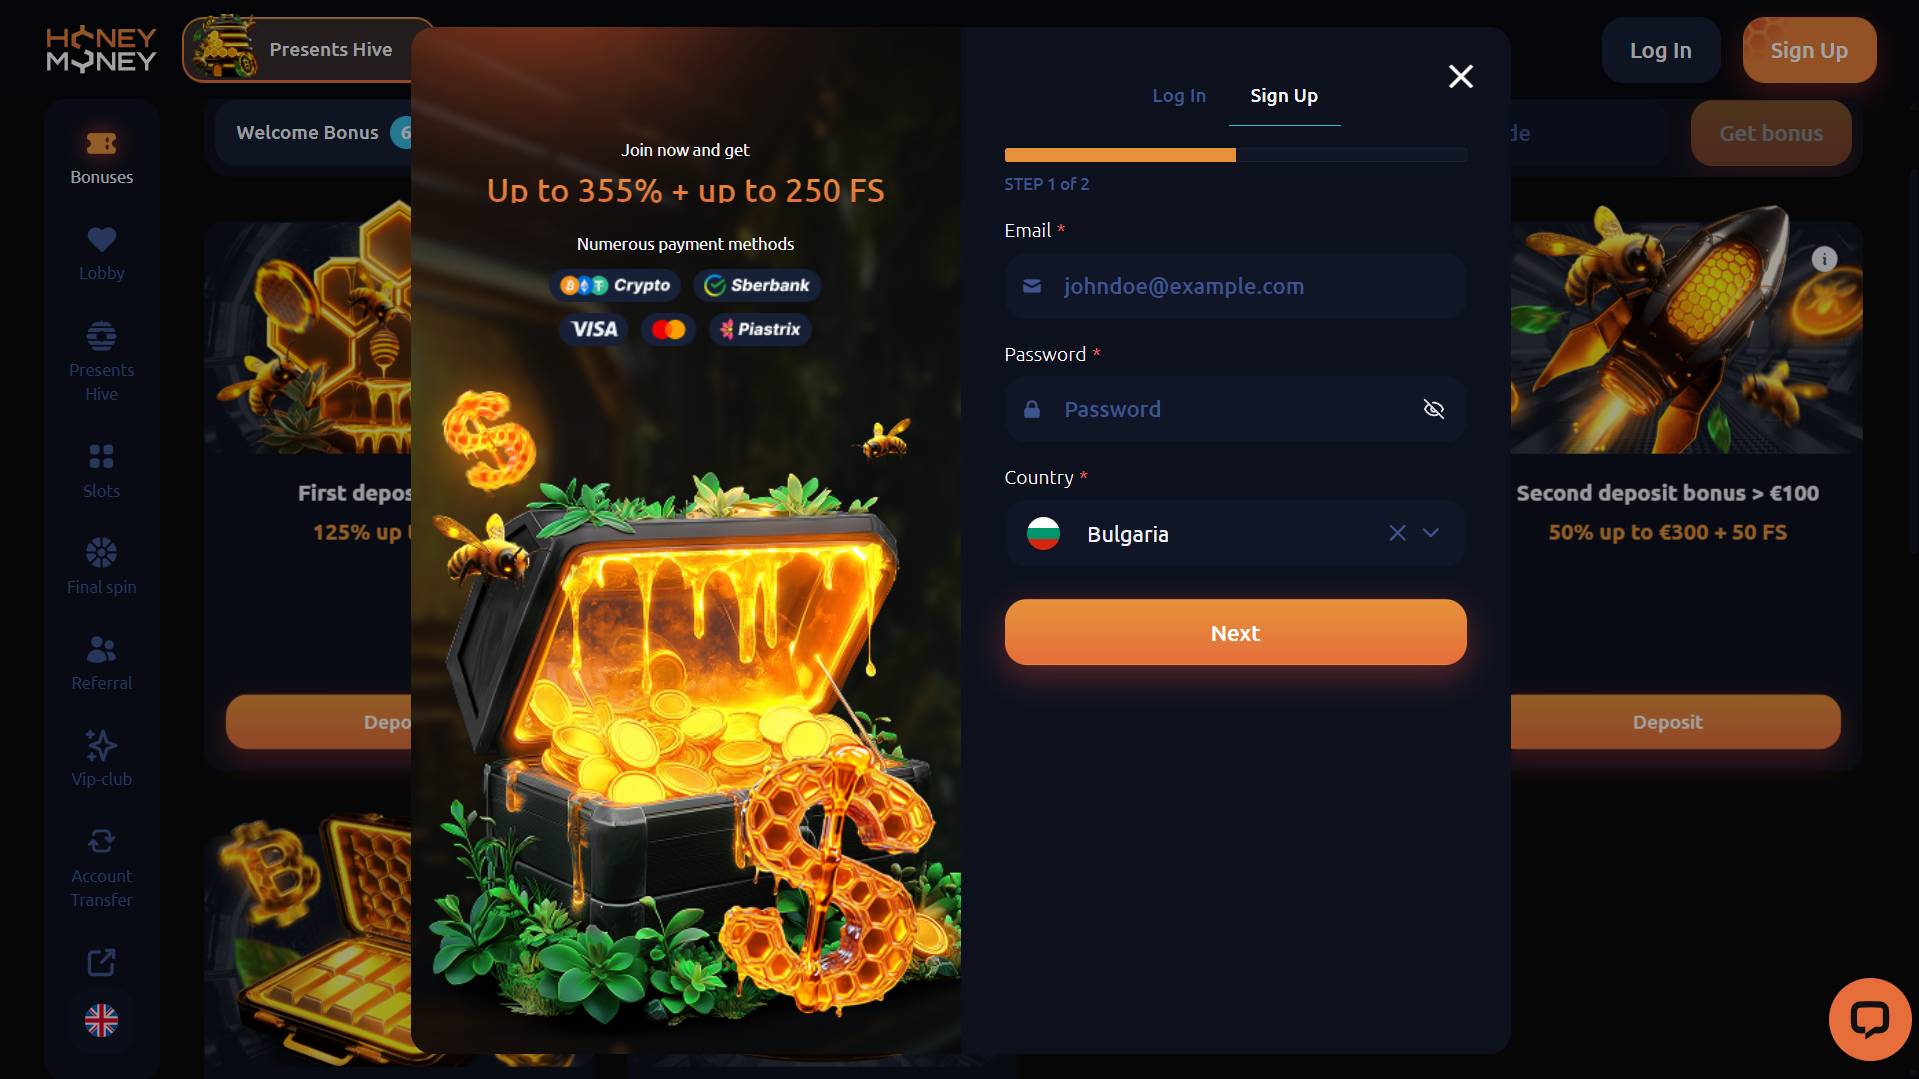The height and width of the screenshot is (1079, 1919).
Task: Open the Final spin sidebar icon
Action: (101, 552)
